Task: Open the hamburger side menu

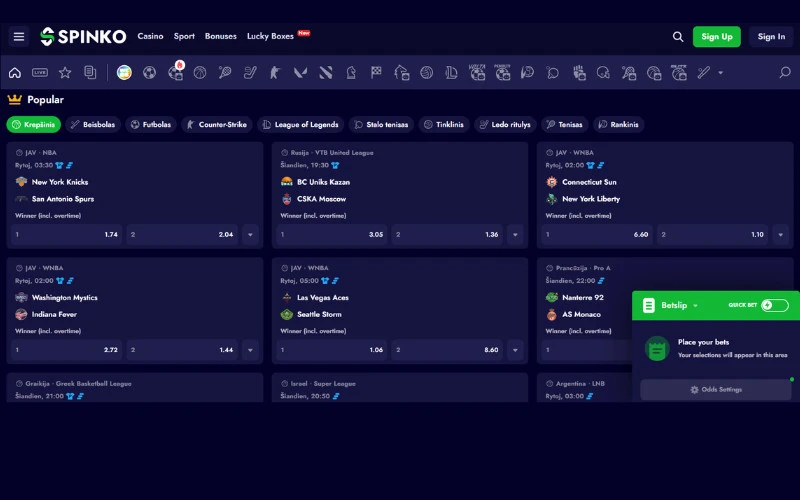Action: [19, 37]
